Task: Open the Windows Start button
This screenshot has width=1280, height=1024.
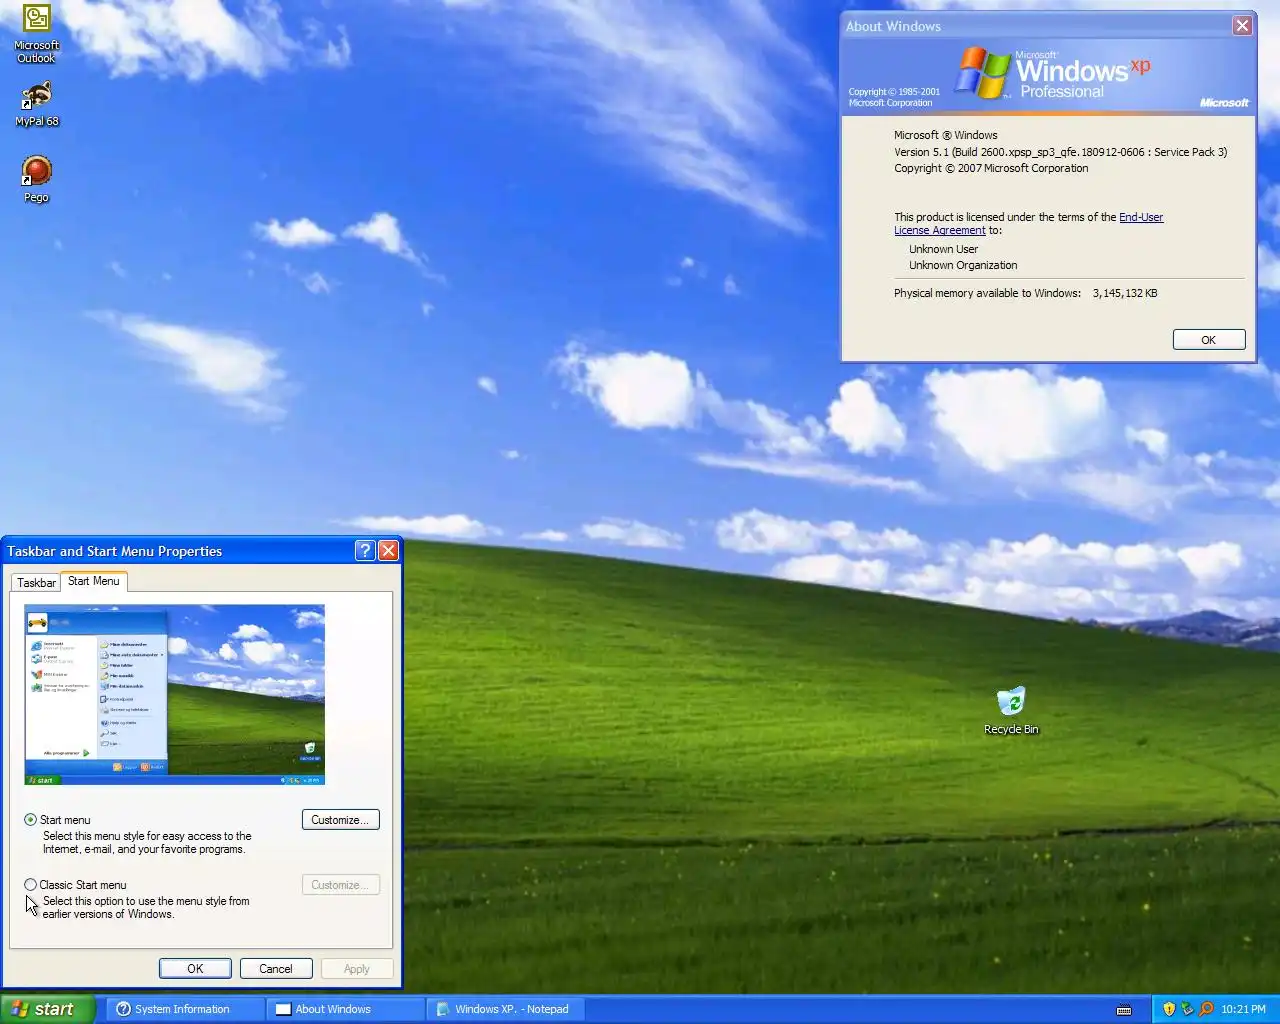Action: [47, 1009]
